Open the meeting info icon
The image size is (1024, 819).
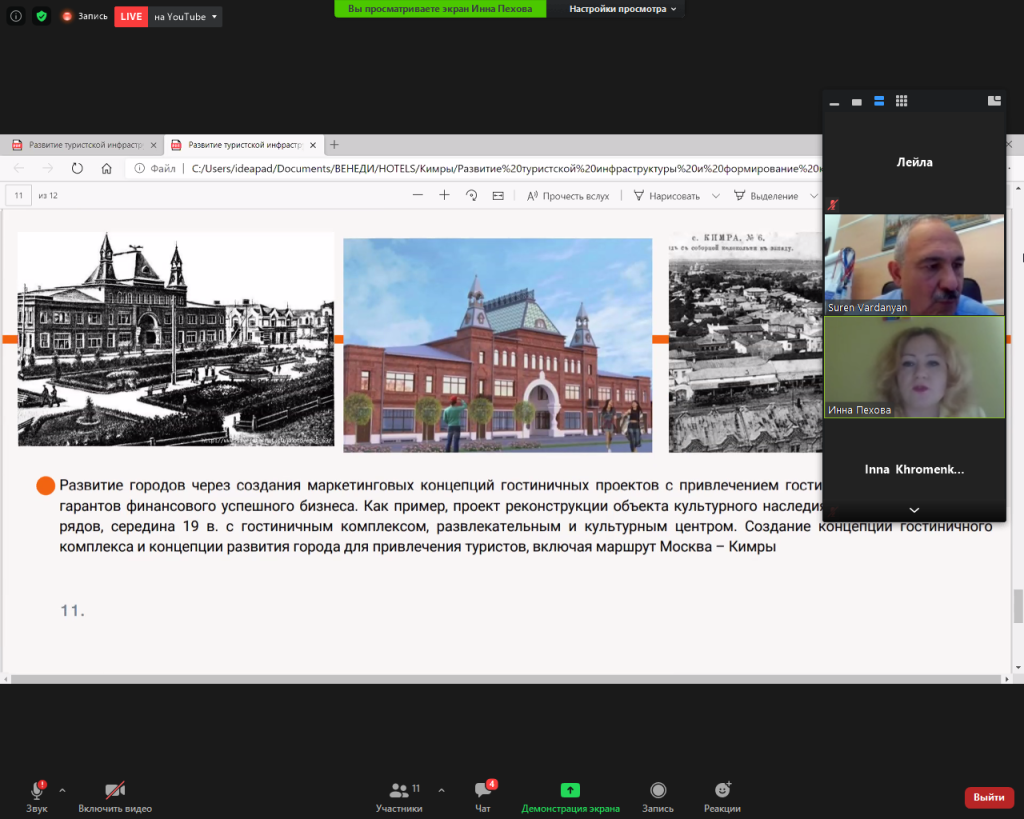[x=16, y=16]
